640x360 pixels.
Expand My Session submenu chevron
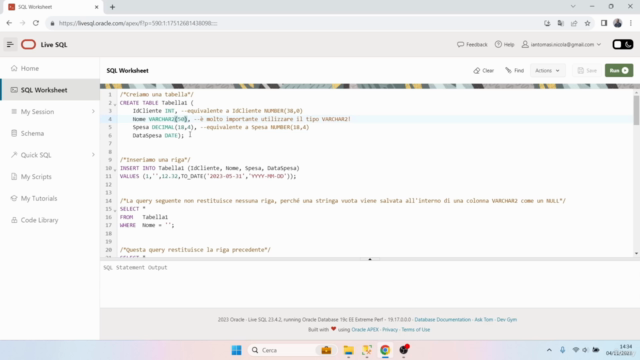click(93, 111)
